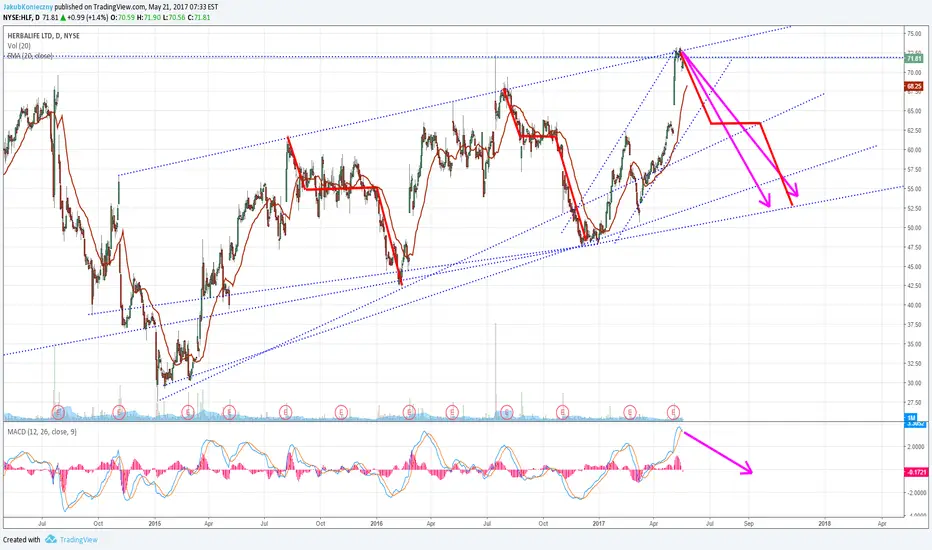Click the 2017 time axis label
The image size is (932, 550).
pos(599,524)
